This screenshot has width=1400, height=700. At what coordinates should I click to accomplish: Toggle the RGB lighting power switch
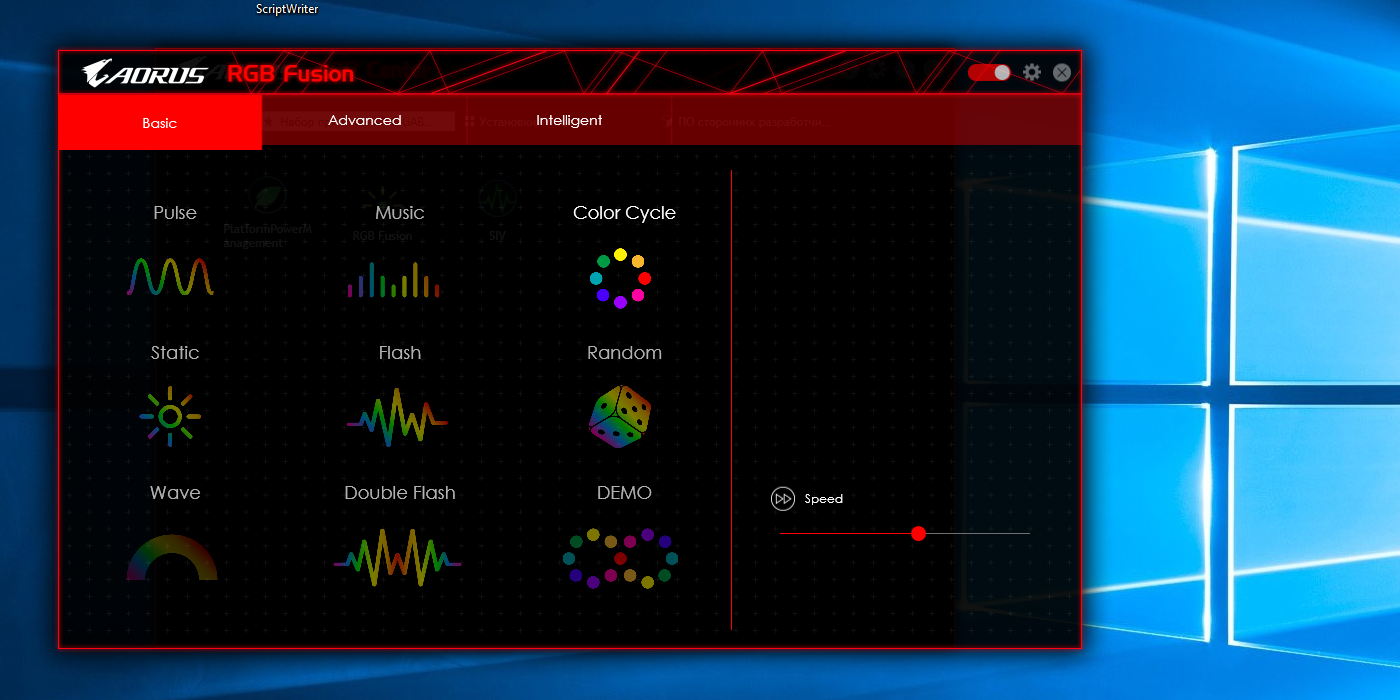point(989,73)
